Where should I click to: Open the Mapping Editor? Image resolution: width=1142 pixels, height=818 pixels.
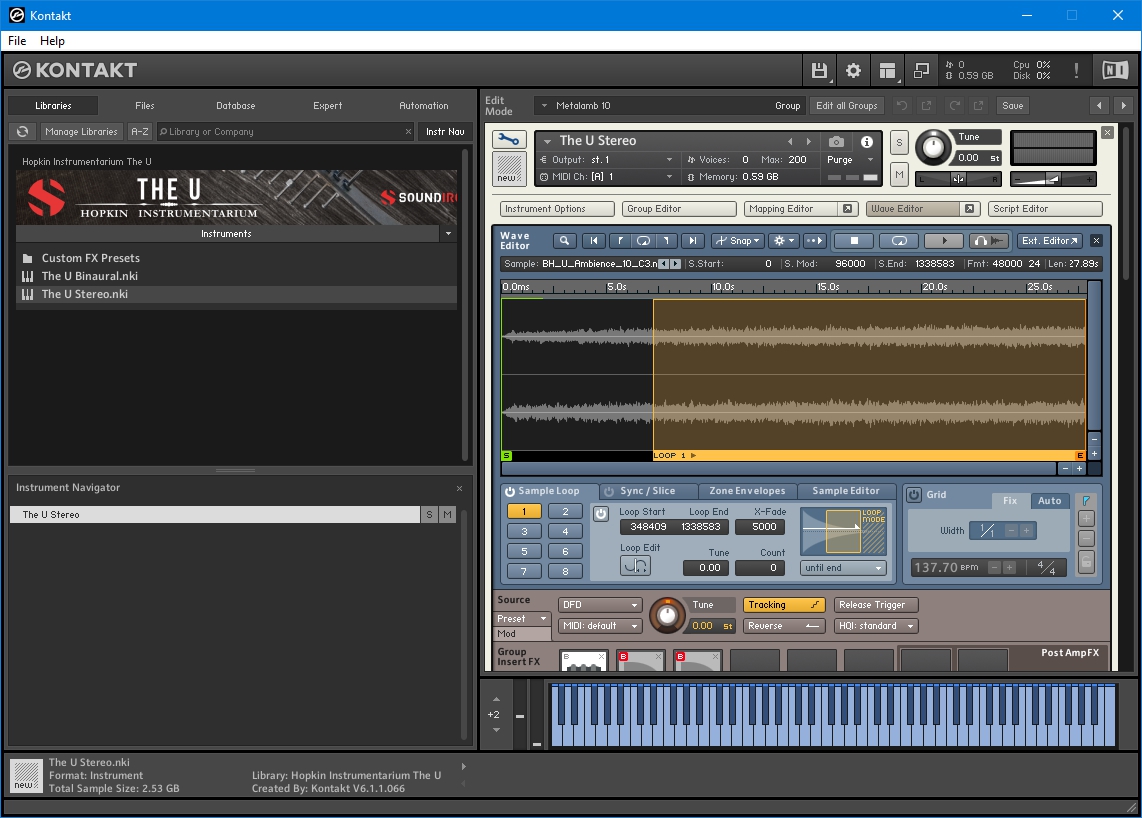781,209
